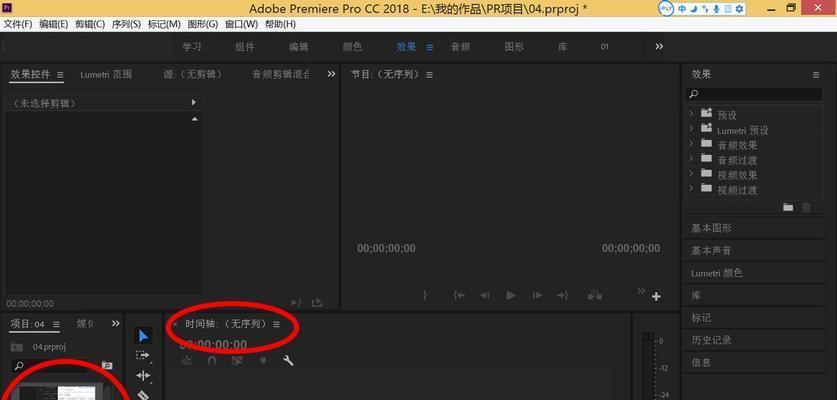Show hidden source panel tabs chevron
Screen dimensions: 837x400
[331, 74]
